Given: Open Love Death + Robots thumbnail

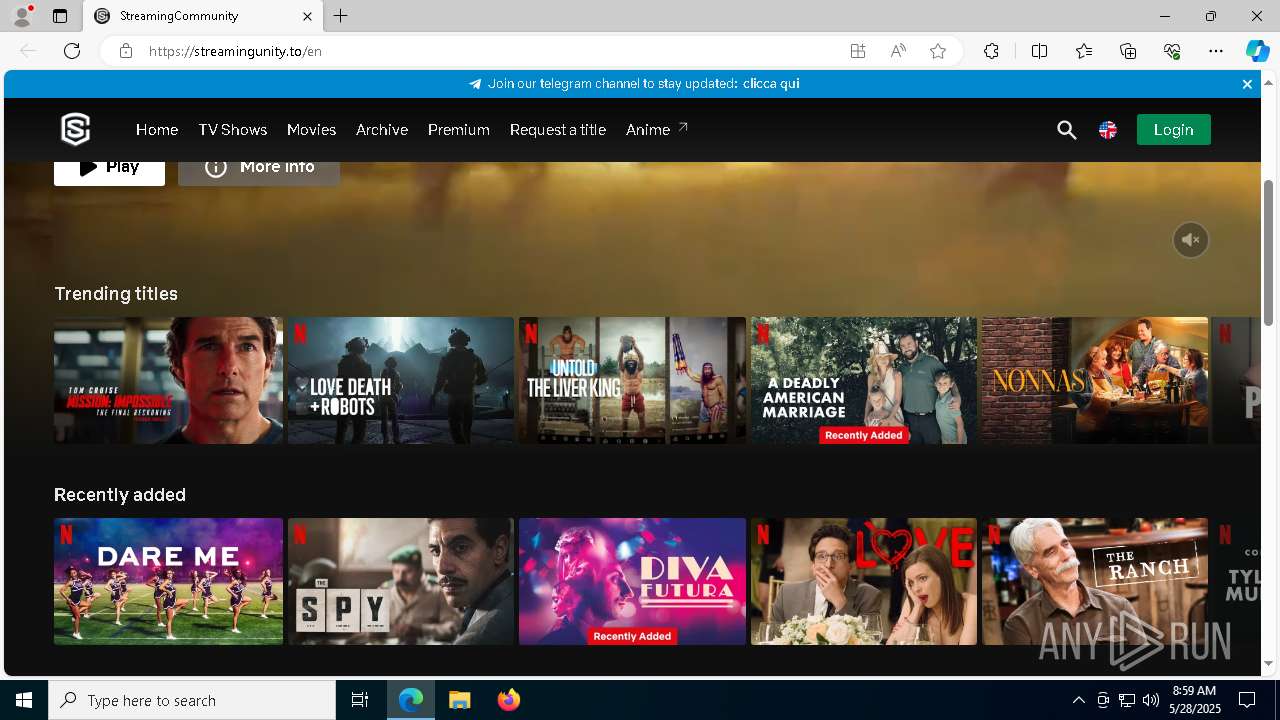Looking at the screenshot, I should (401, 380).
